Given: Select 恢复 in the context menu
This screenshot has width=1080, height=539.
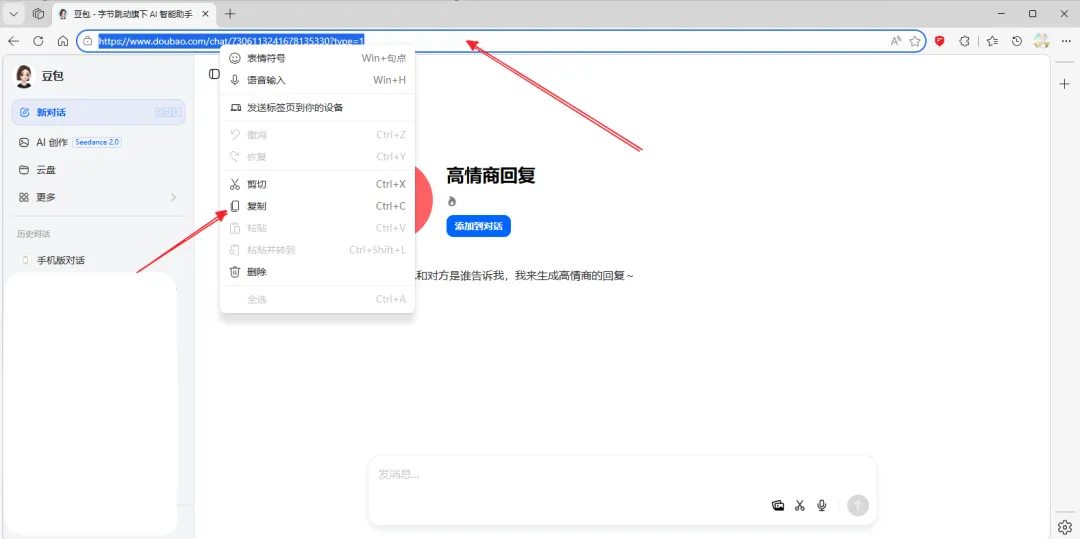Looking at the screenshot, I should 318,157.
